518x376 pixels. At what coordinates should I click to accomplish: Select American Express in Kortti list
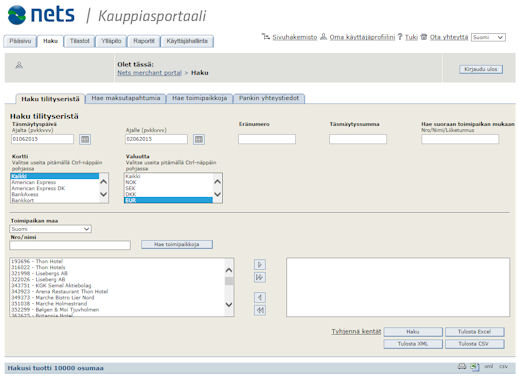coord(55,182)
